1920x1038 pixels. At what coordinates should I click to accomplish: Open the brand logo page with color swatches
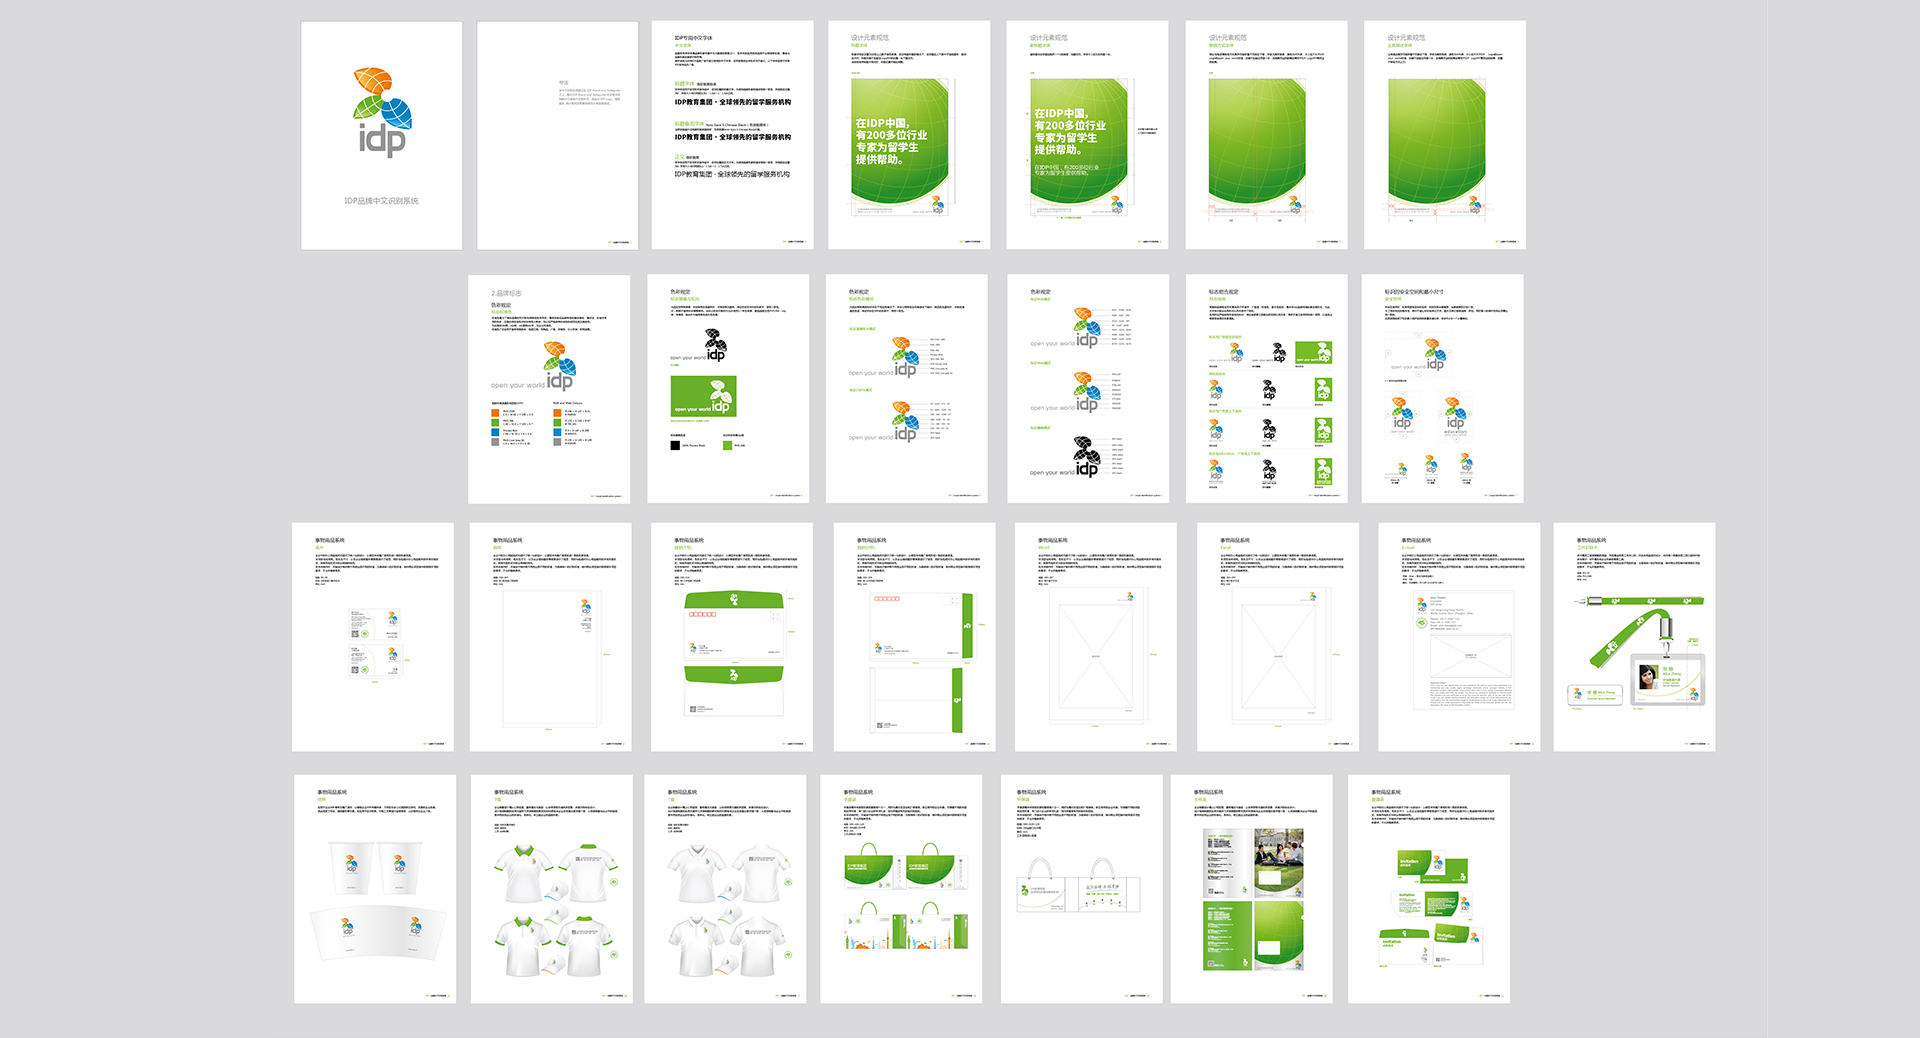pyautogui.click(x=548, y=389)
